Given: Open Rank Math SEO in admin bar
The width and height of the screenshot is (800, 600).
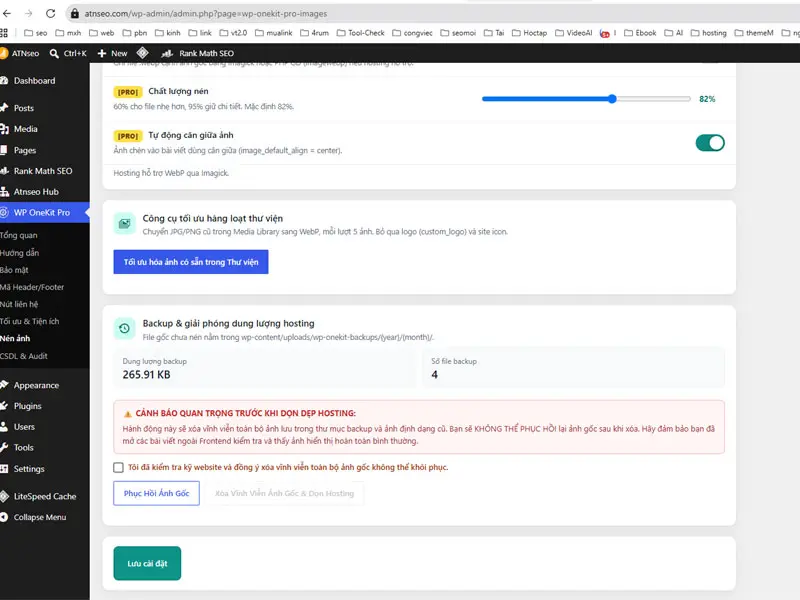Looking at the screenshot, I should tap(197, 53).
